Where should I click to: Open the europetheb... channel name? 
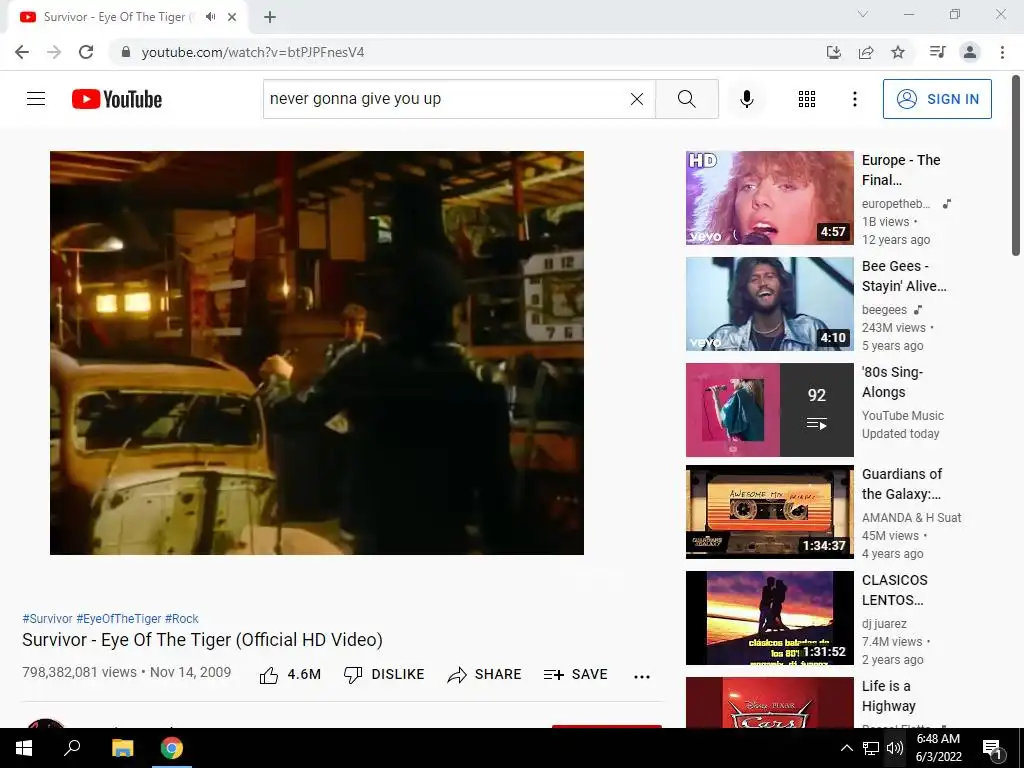896,204
